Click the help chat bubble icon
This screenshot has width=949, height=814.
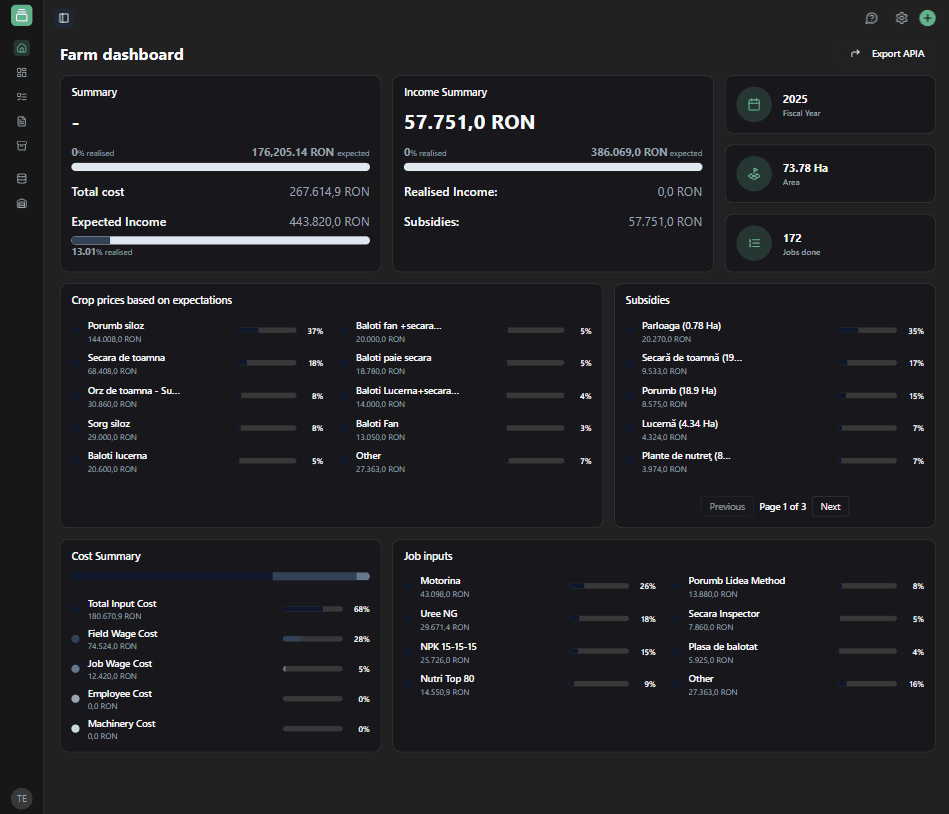click(871, 18)
